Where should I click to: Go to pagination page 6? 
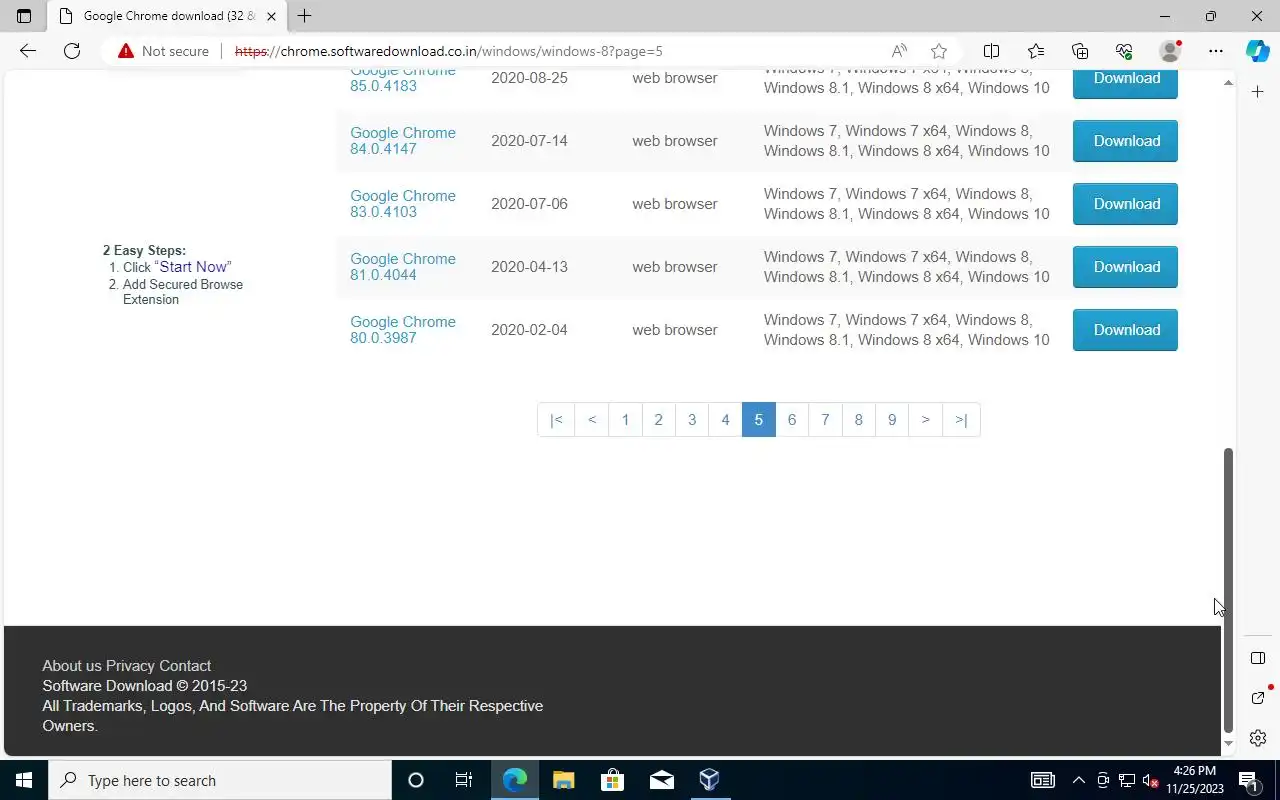click(792, 420)
